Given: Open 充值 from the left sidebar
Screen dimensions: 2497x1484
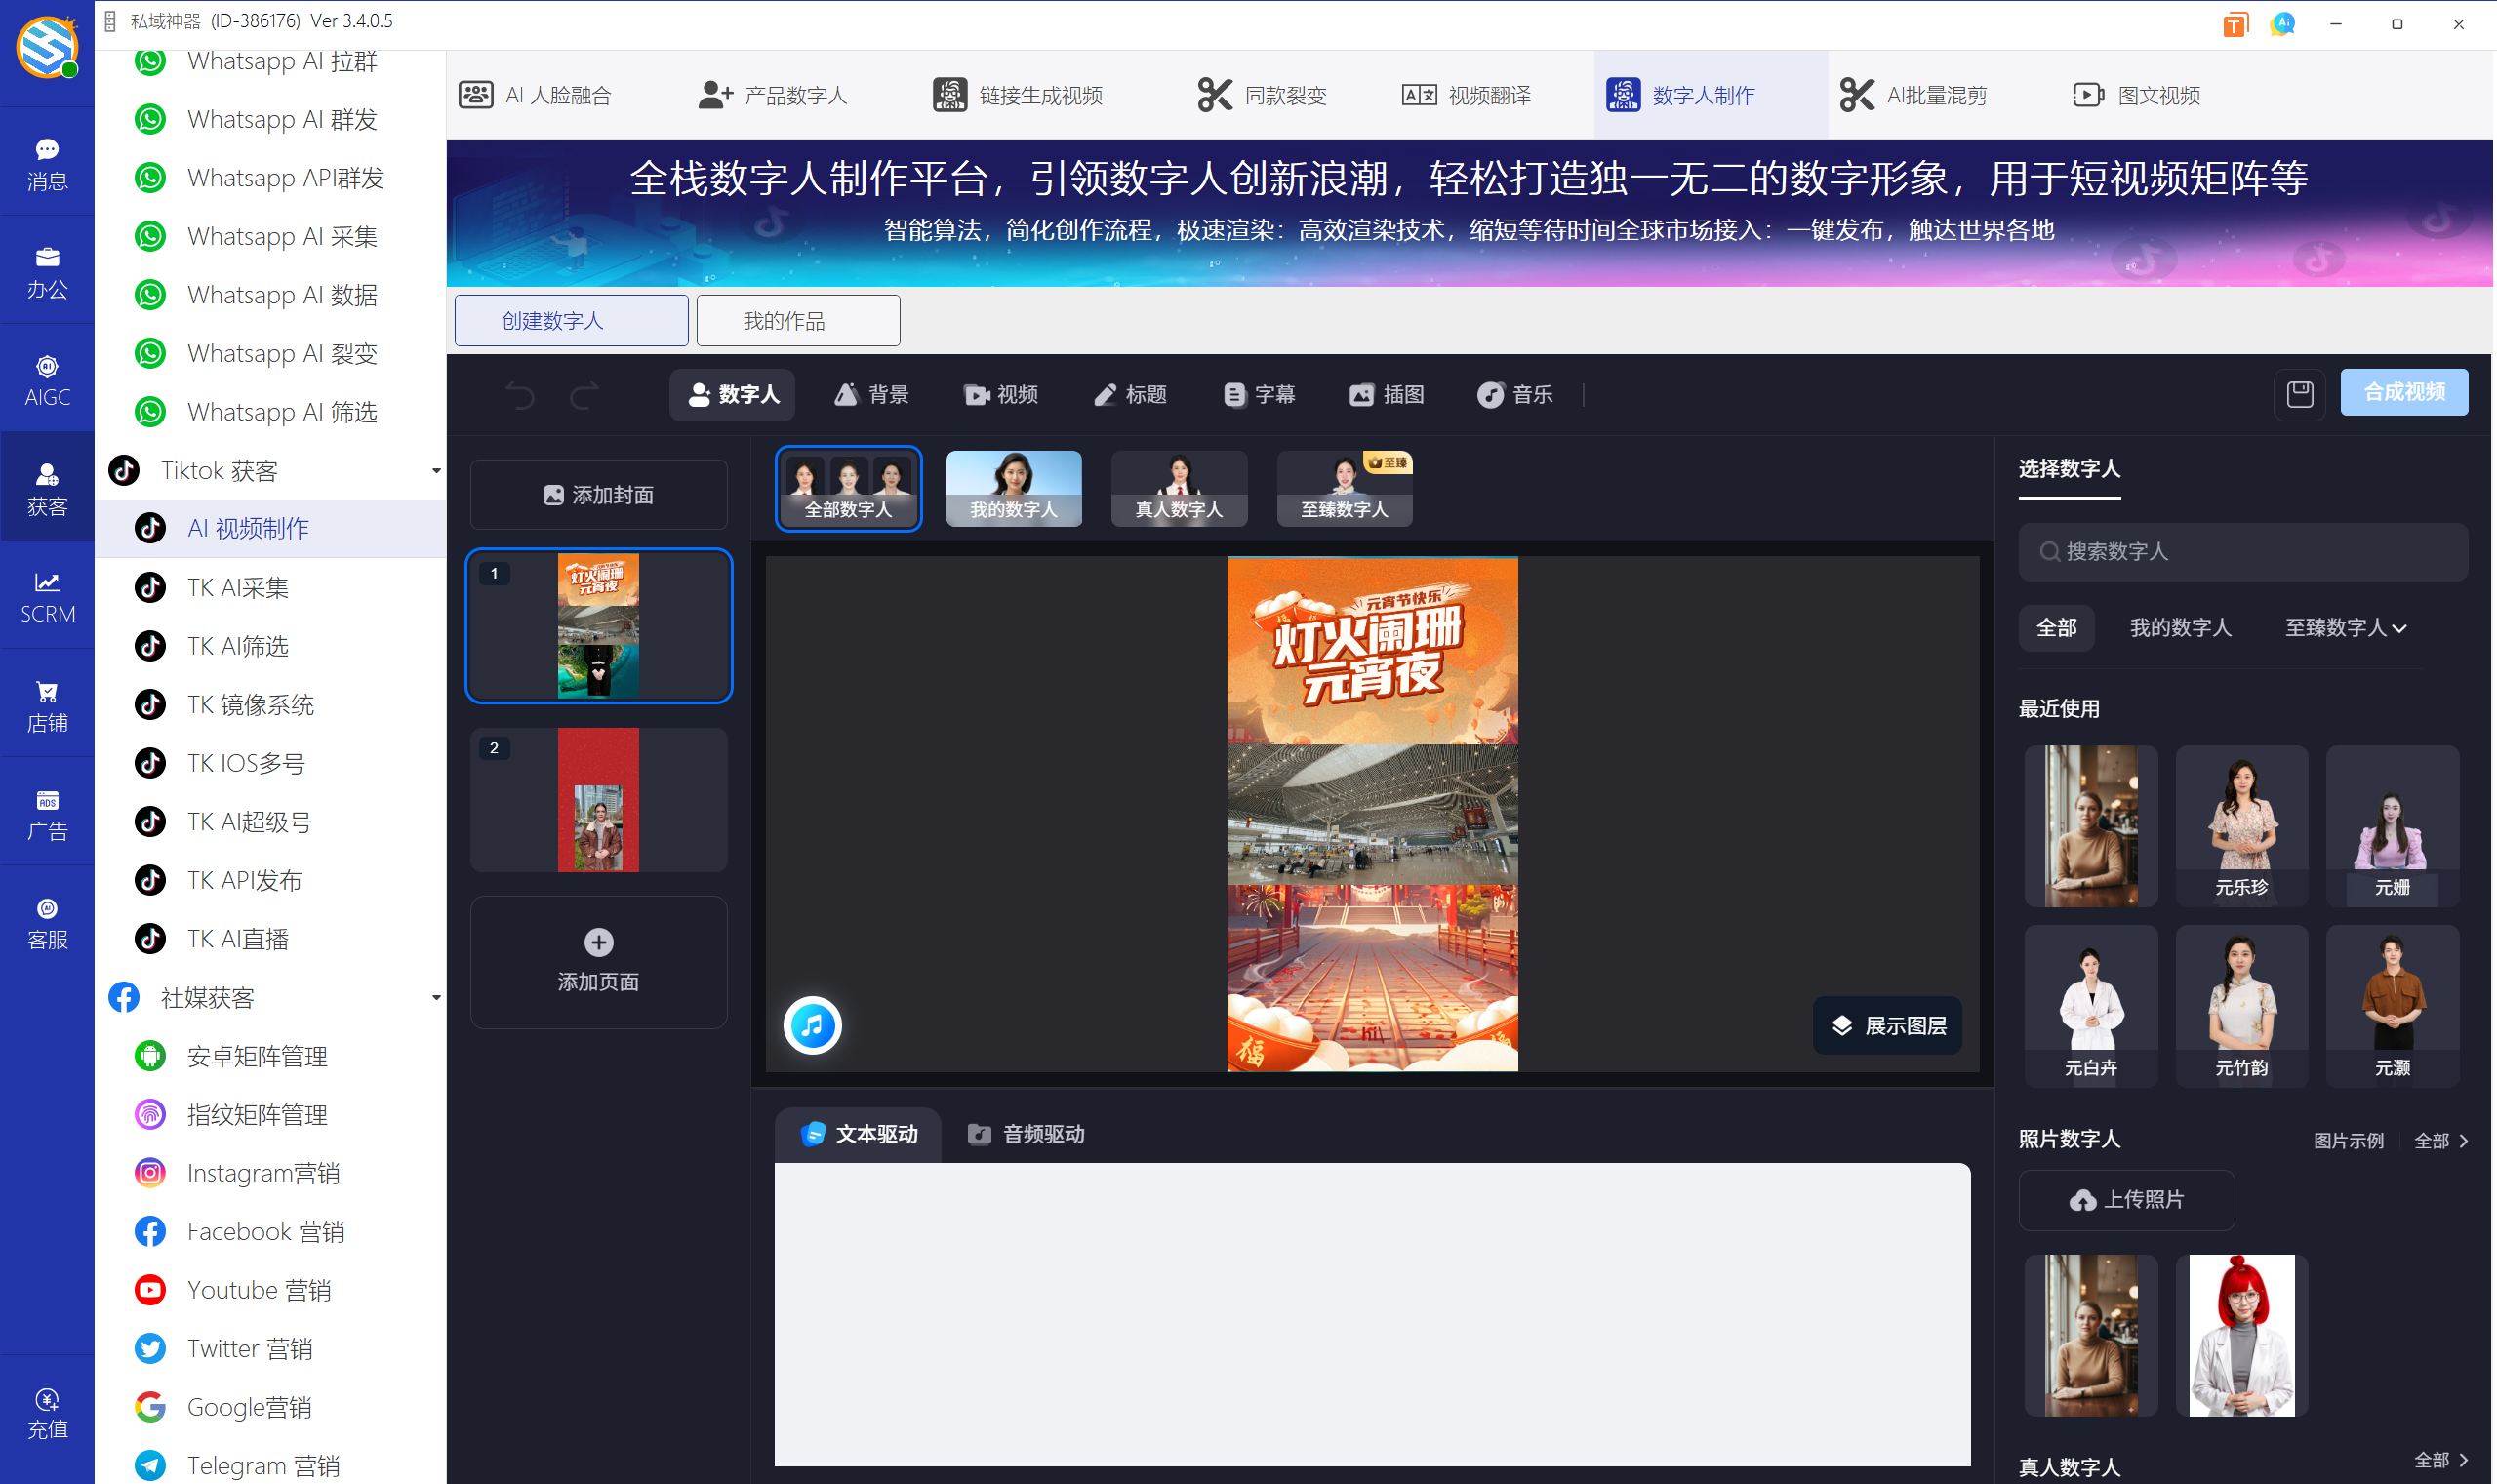Looking at the screenshot, I should click(x=47, y=1412).
